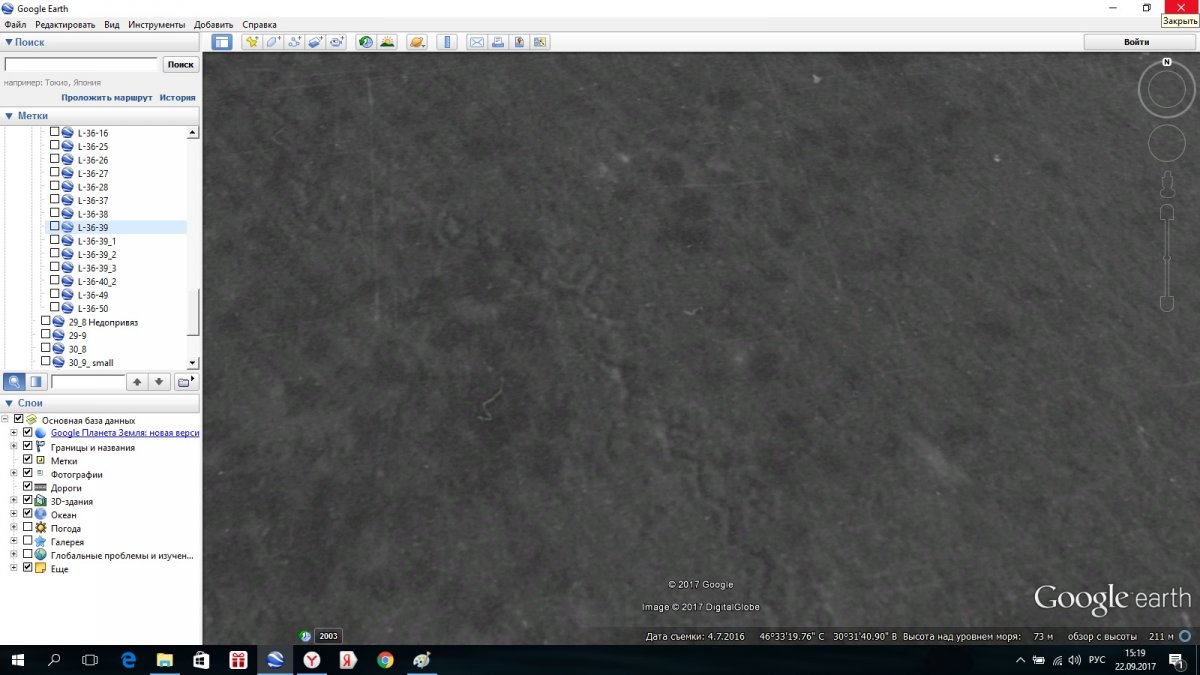This screenshot has width=1200, height=675.
Task: Click the add polygon toolbar icon
Action: click(272, 42)
